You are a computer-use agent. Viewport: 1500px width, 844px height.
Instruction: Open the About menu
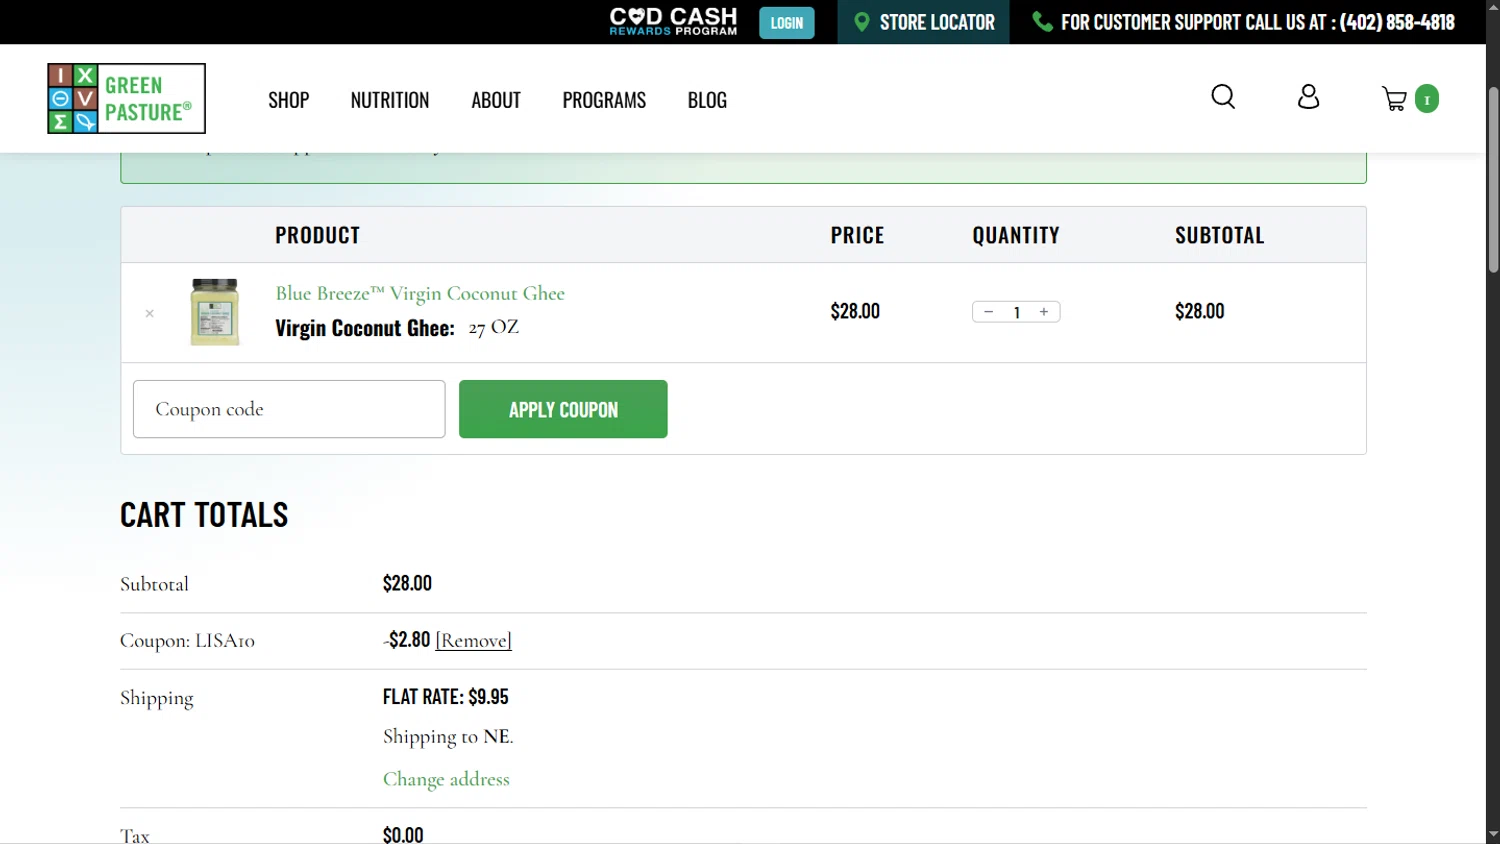click(496, 100)
